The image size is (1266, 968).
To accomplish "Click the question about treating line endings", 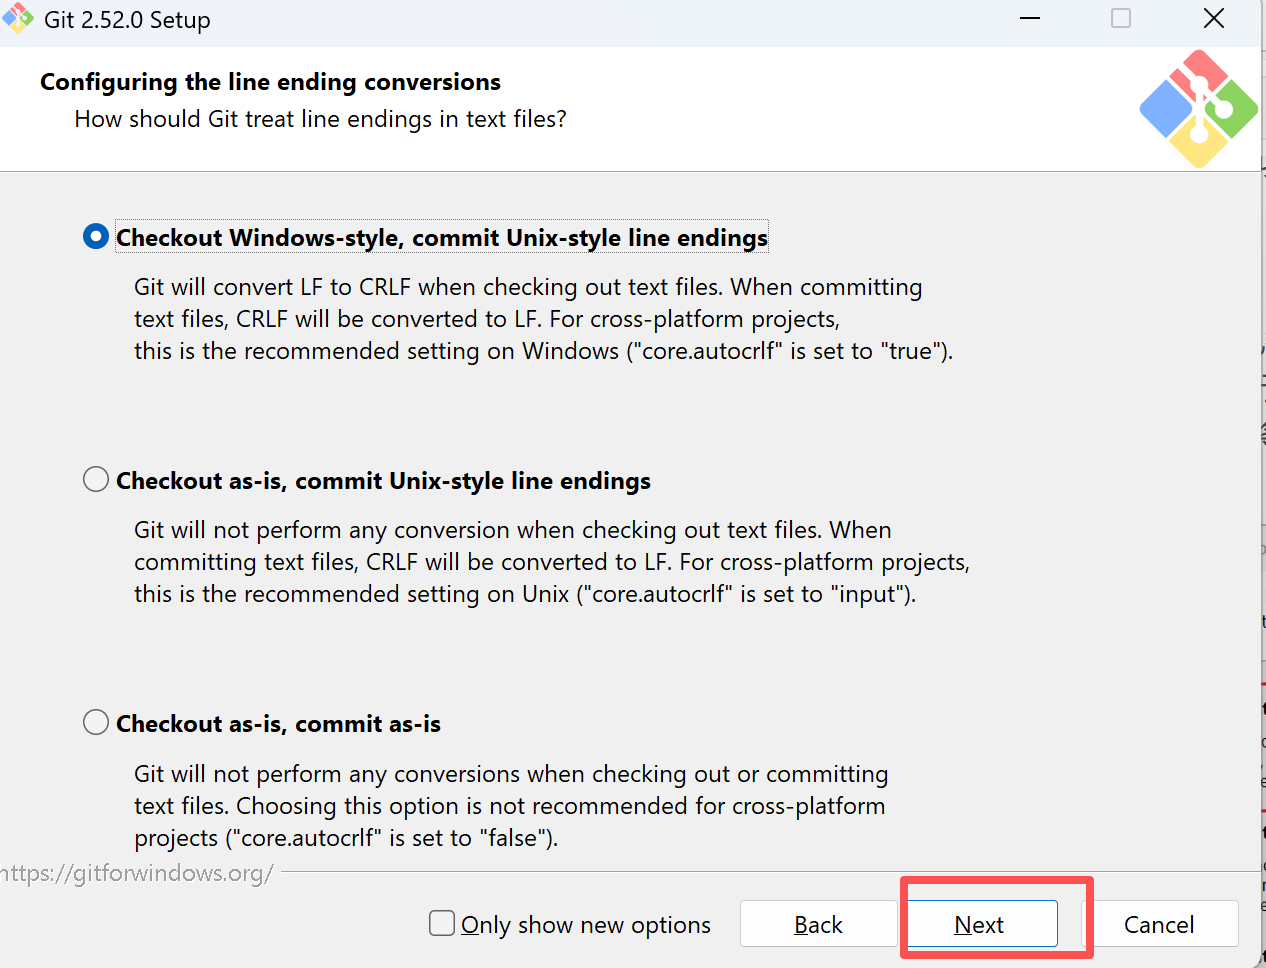I will tap(320, 119).
